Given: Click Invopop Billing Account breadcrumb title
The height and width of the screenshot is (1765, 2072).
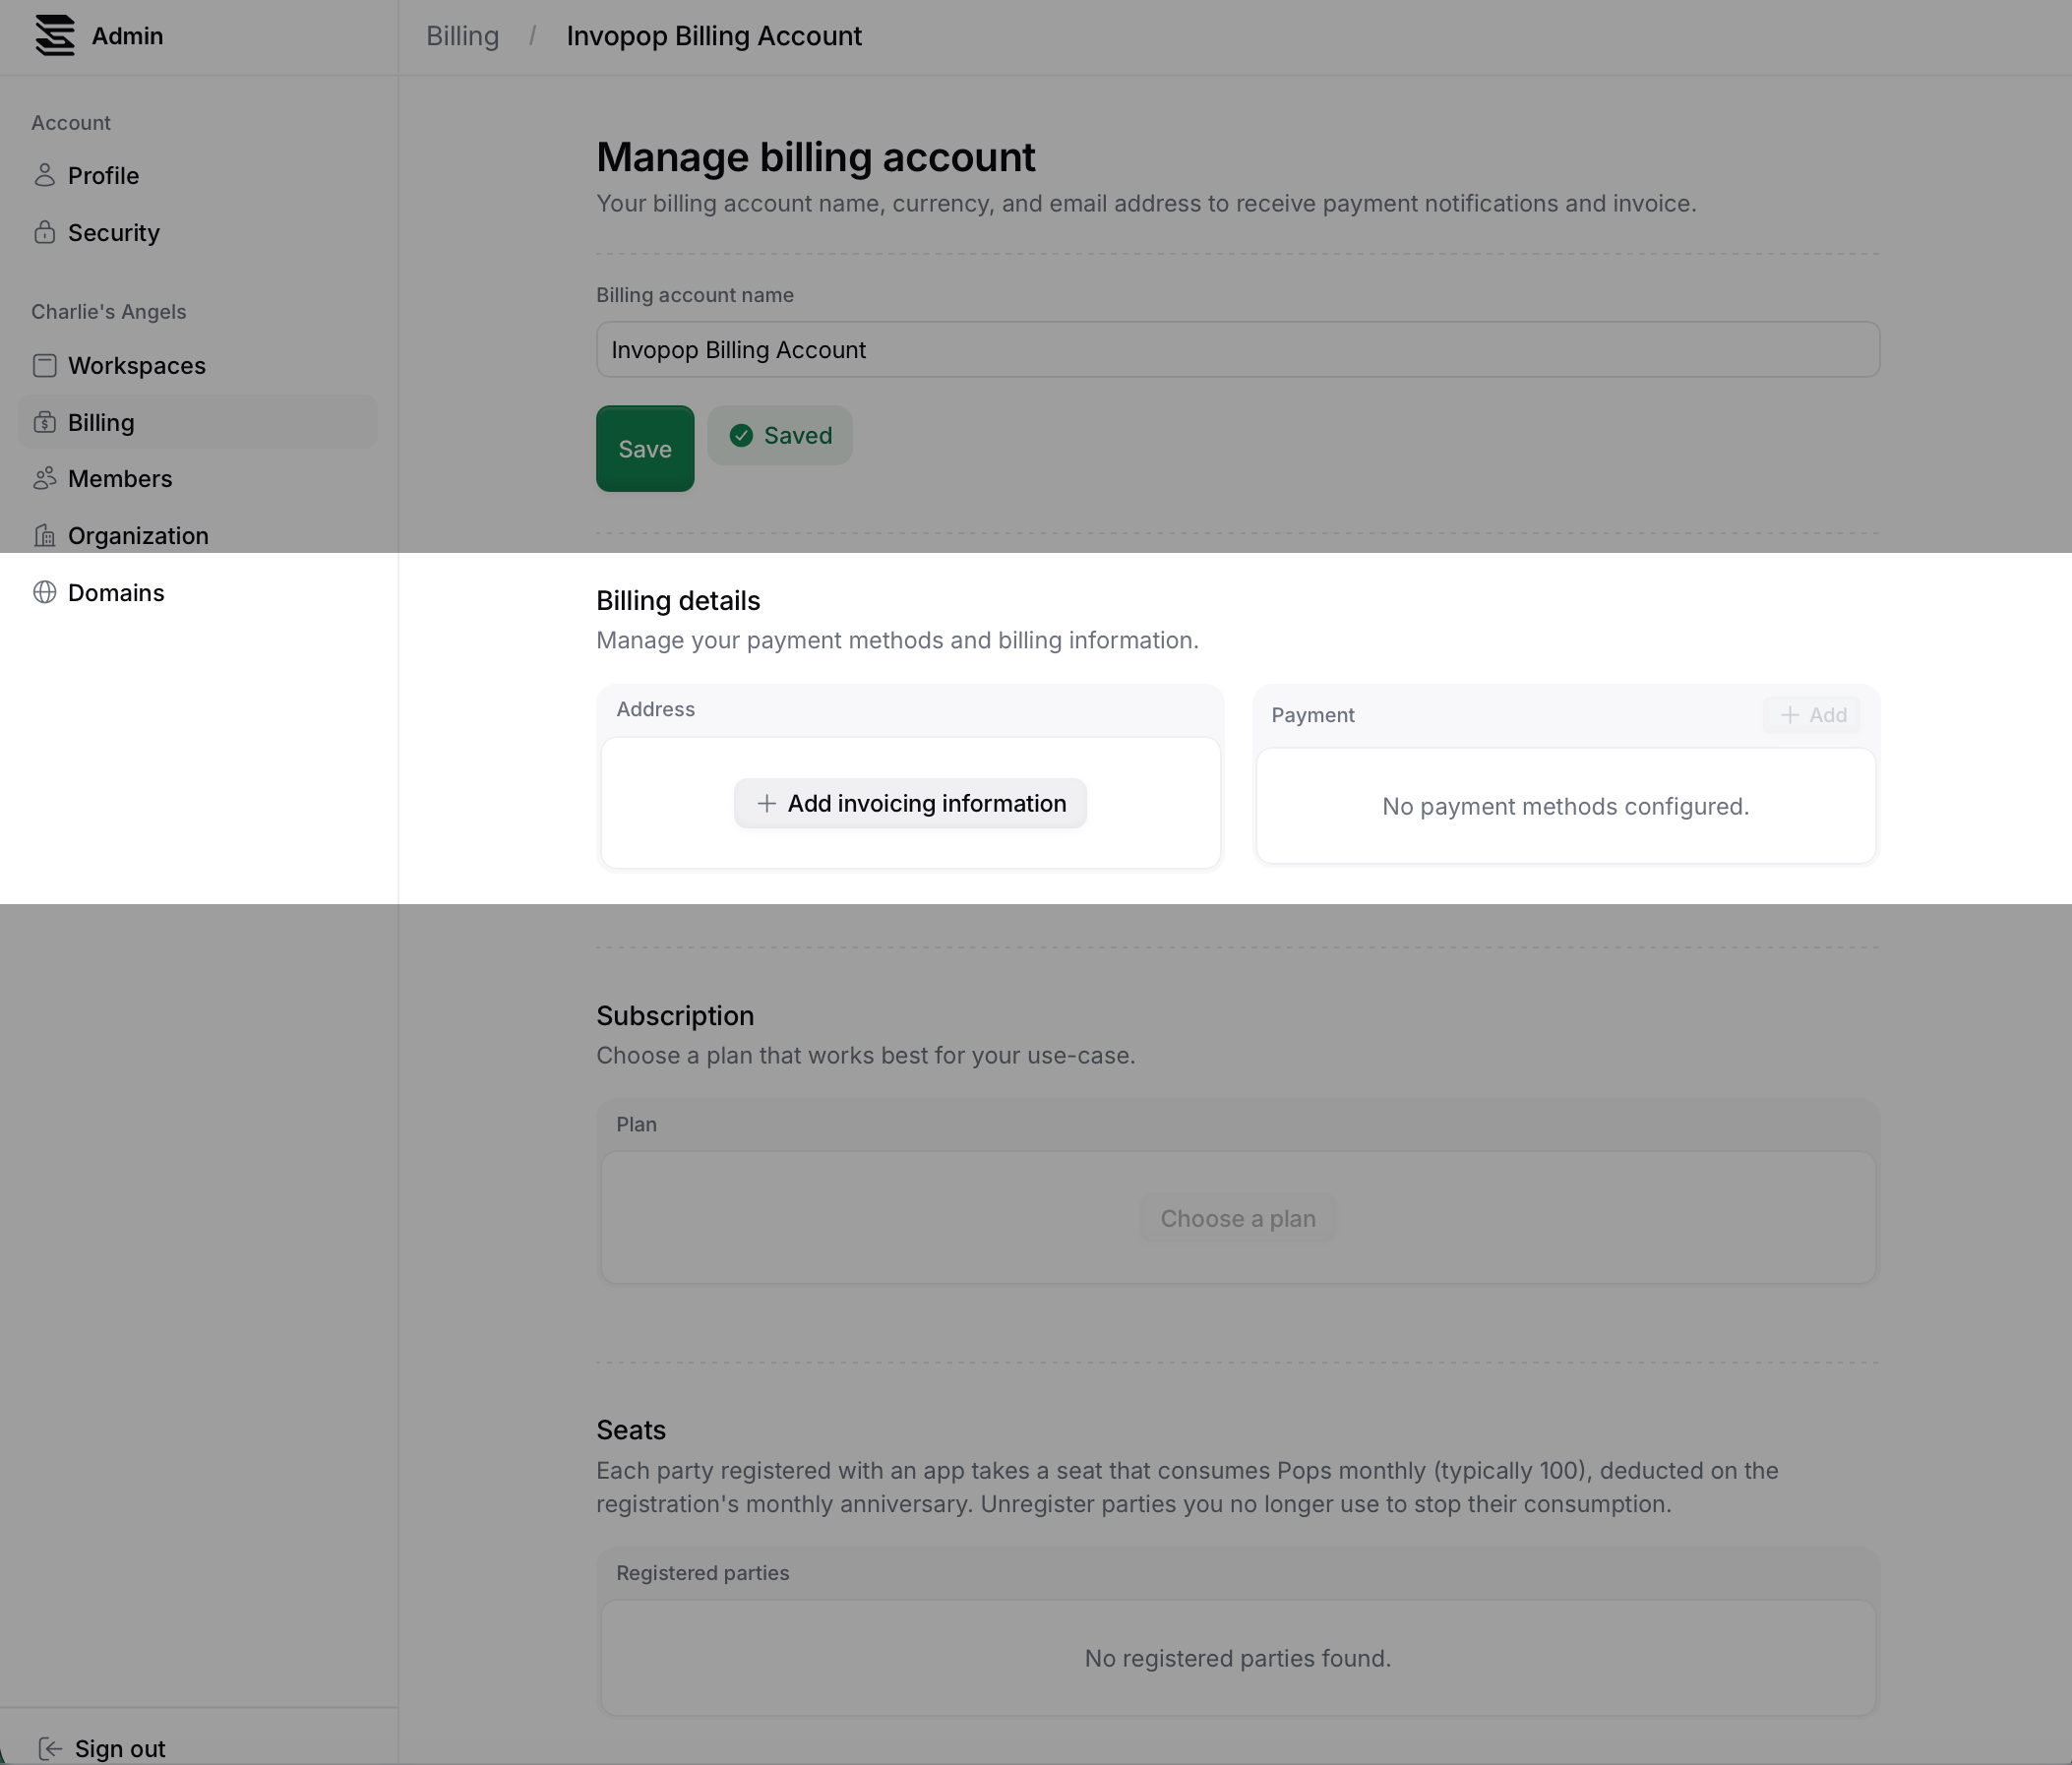Looking at the screenshot, I should tap(714, 36).
